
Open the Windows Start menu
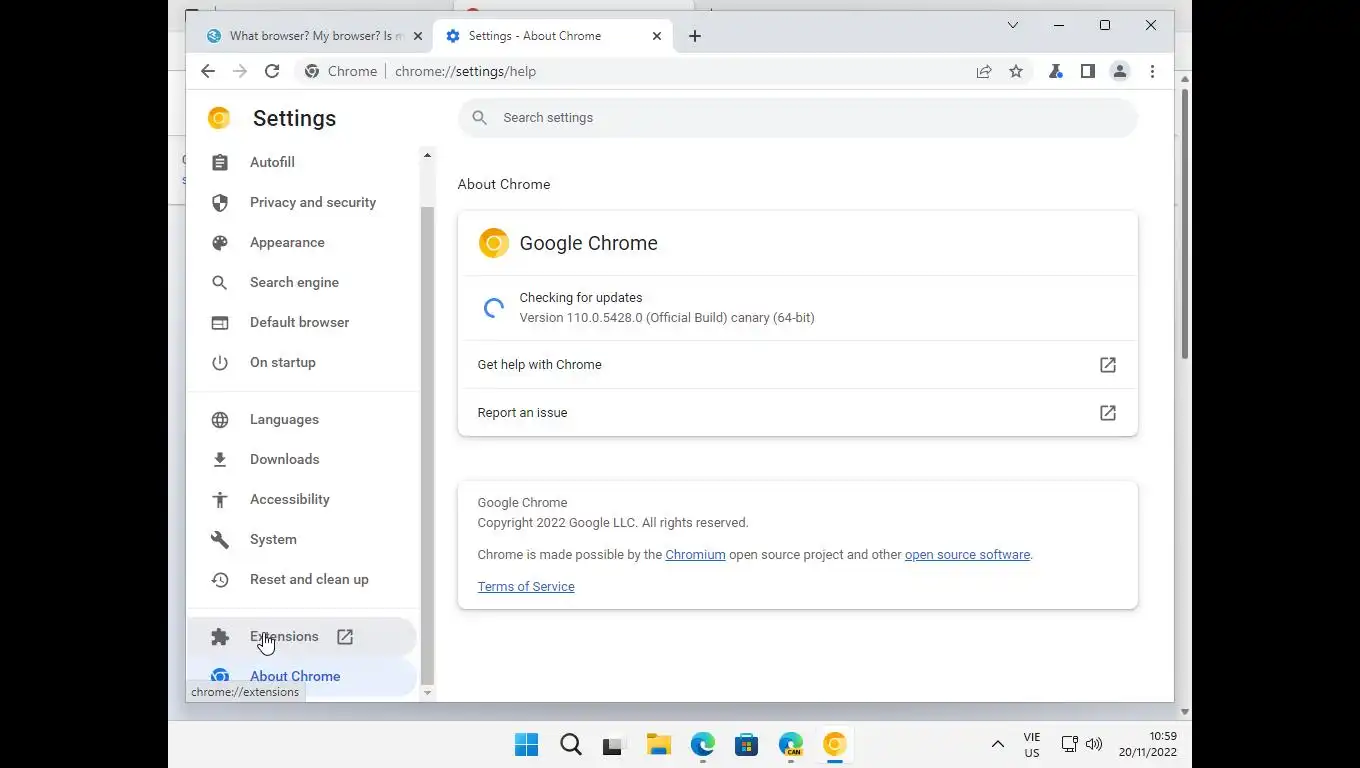[526, 744]
